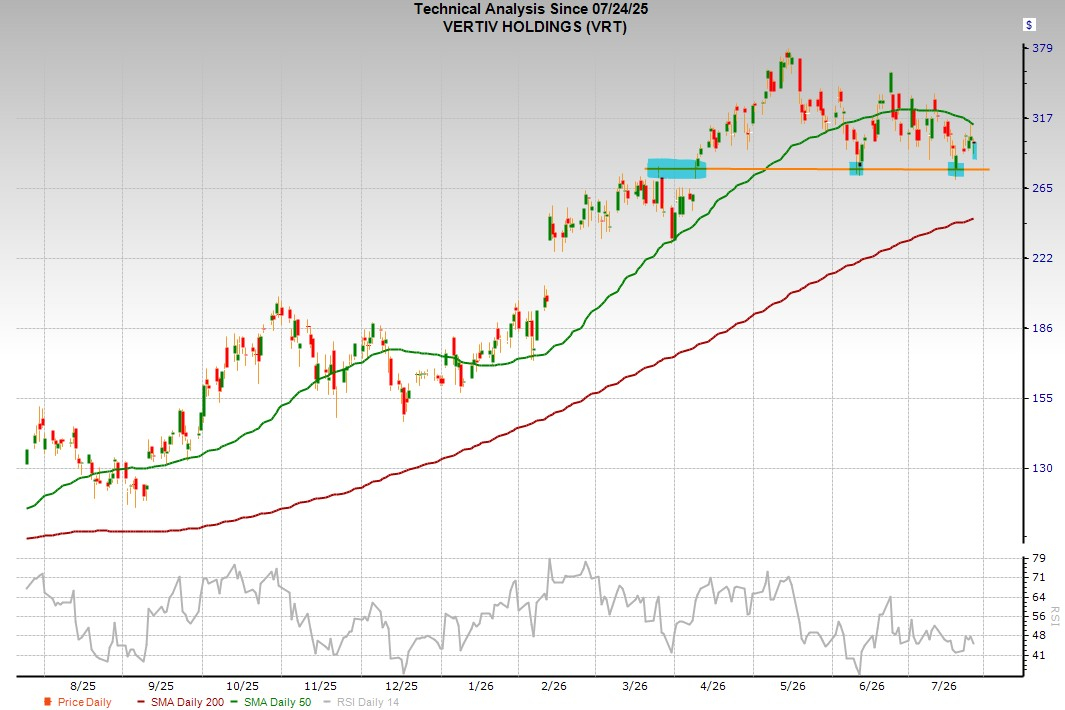
Task: Click the vertical RSI axis title
Action: coord(1055,616)
